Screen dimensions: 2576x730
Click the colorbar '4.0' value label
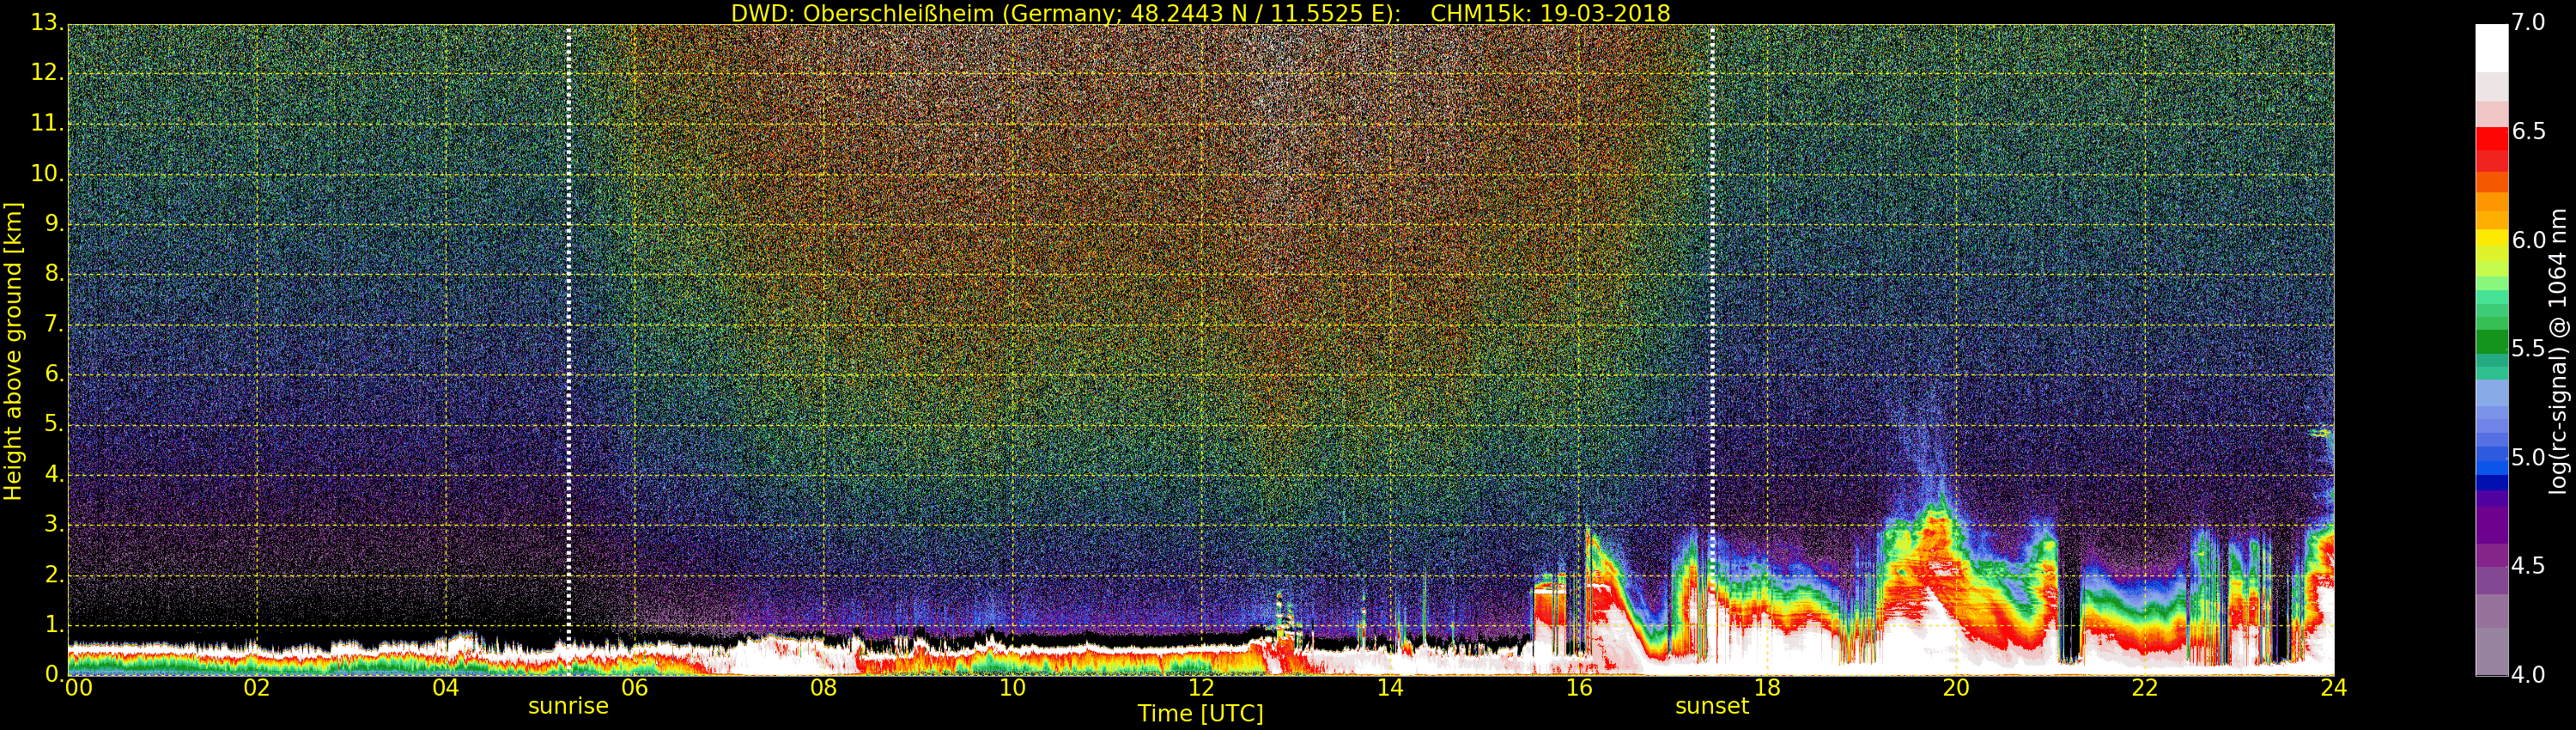click(2529, 675)
